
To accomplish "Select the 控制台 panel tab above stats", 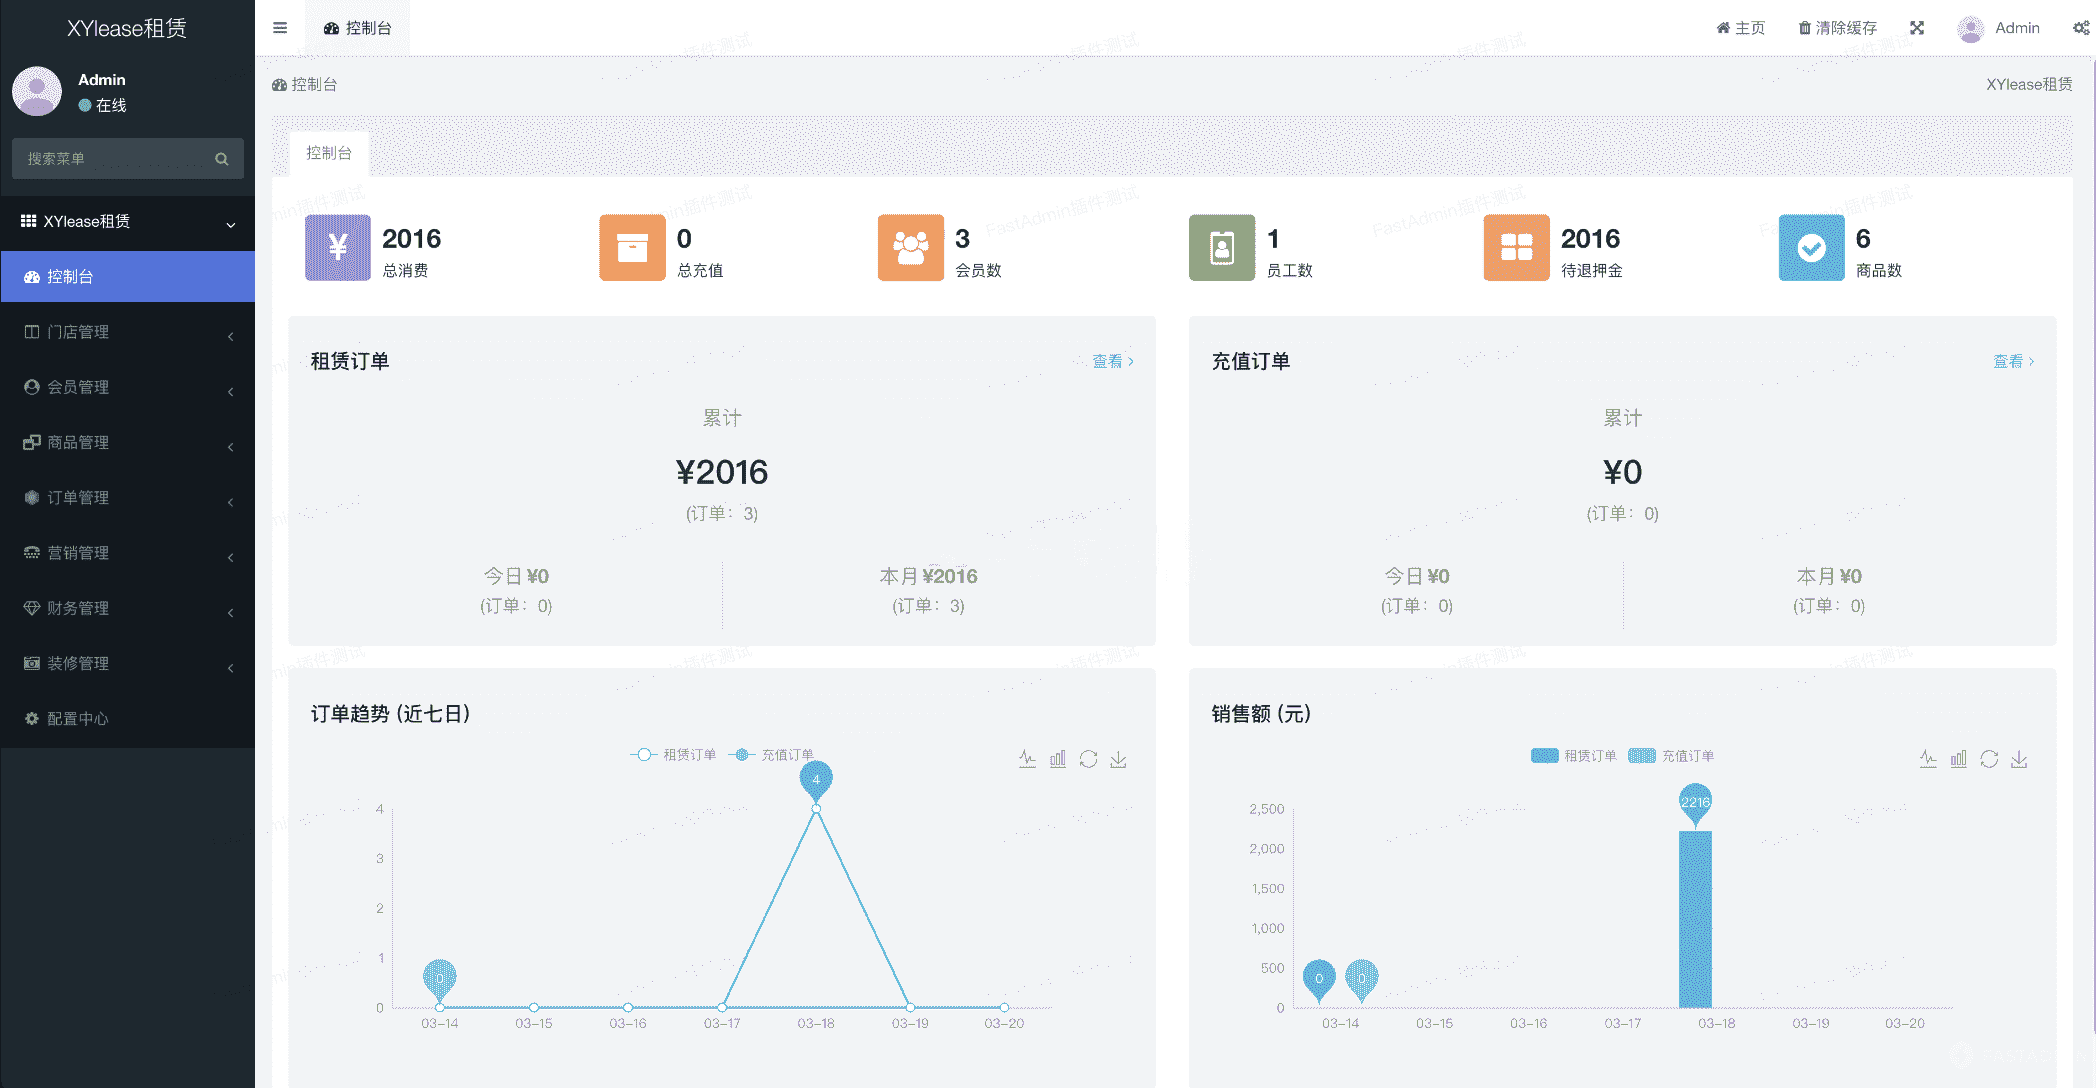I will click(x=329, y=153).
